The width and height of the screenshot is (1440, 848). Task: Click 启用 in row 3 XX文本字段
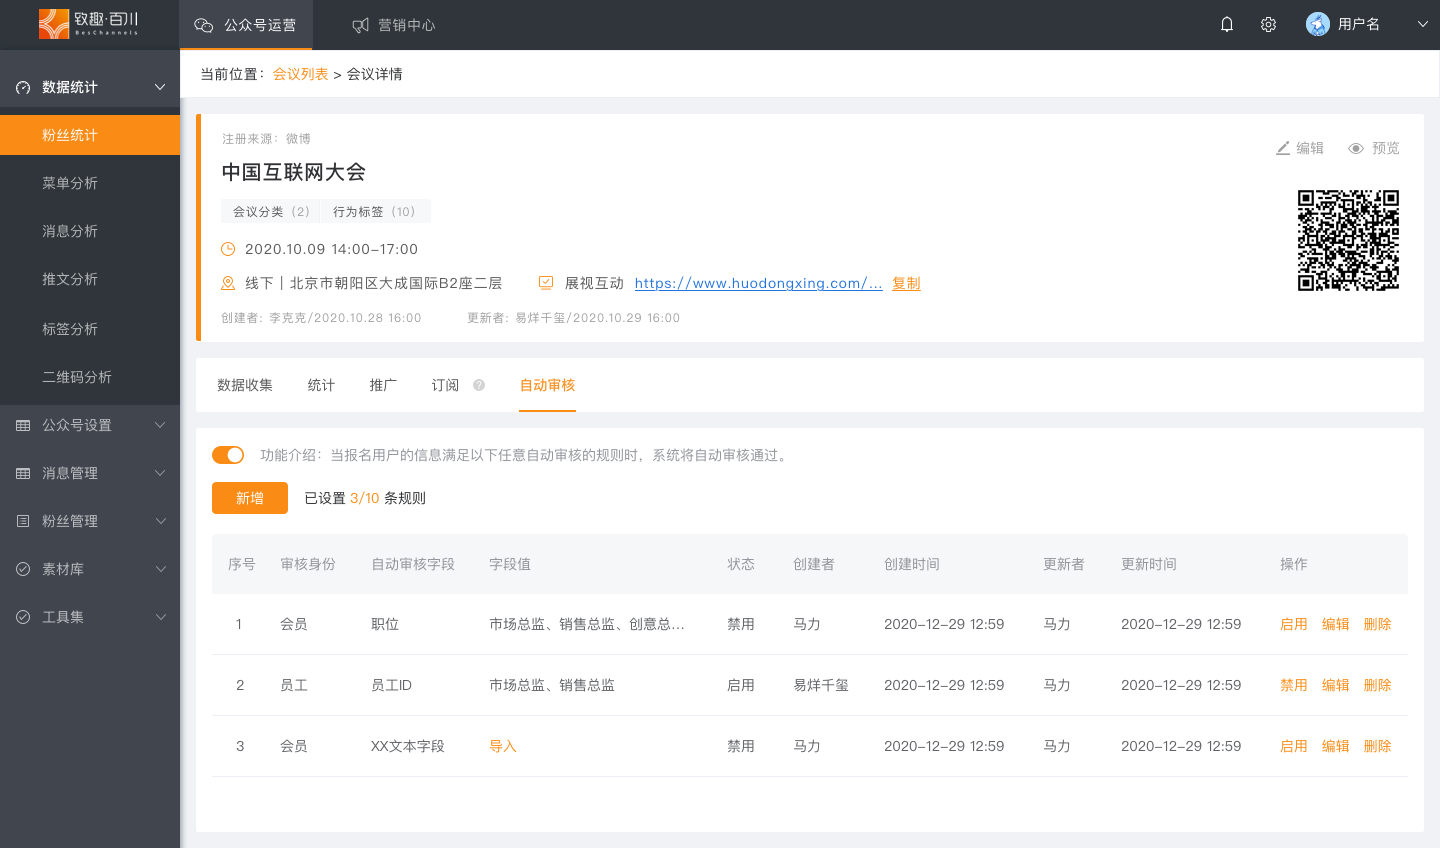(x=1294, y=746)
